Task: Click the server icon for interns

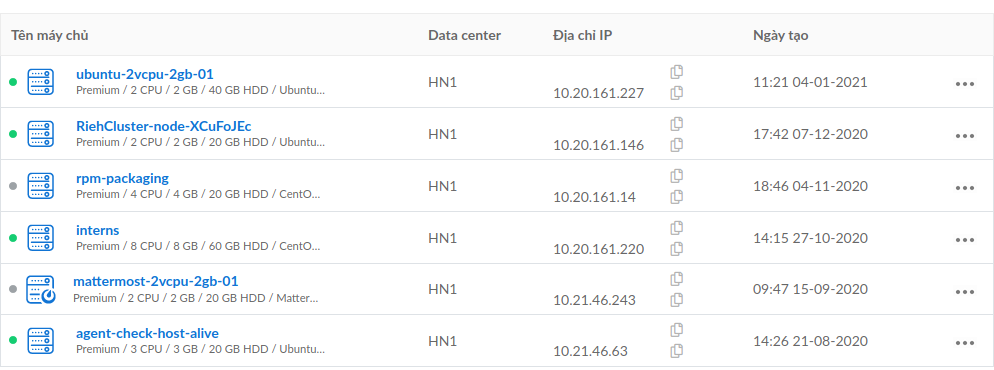Action: (x=41, y=238)
